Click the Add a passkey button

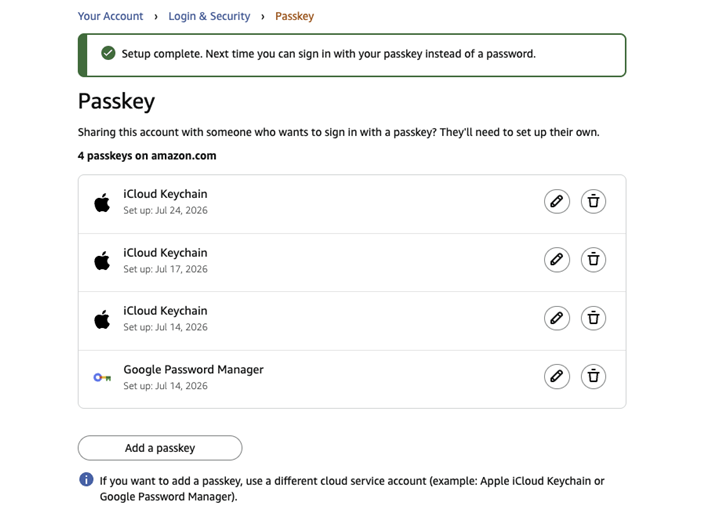160,448
